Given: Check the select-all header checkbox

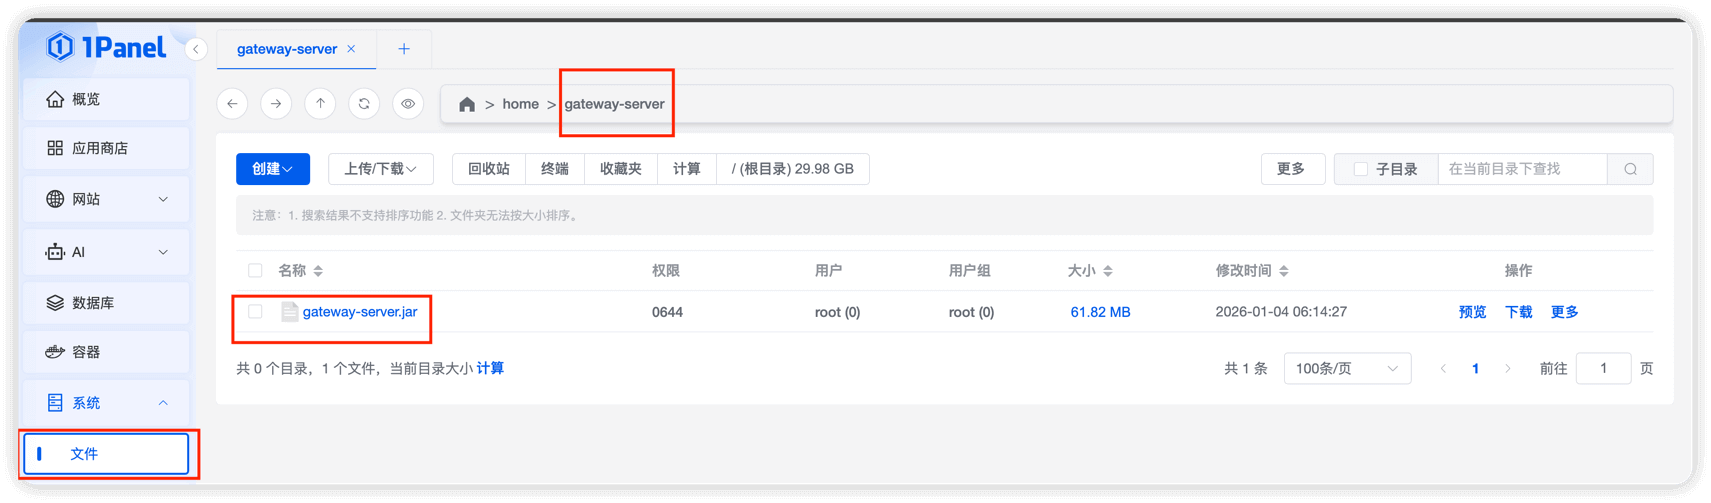Looking at the screenshot, I should click(x=256, y=271).
